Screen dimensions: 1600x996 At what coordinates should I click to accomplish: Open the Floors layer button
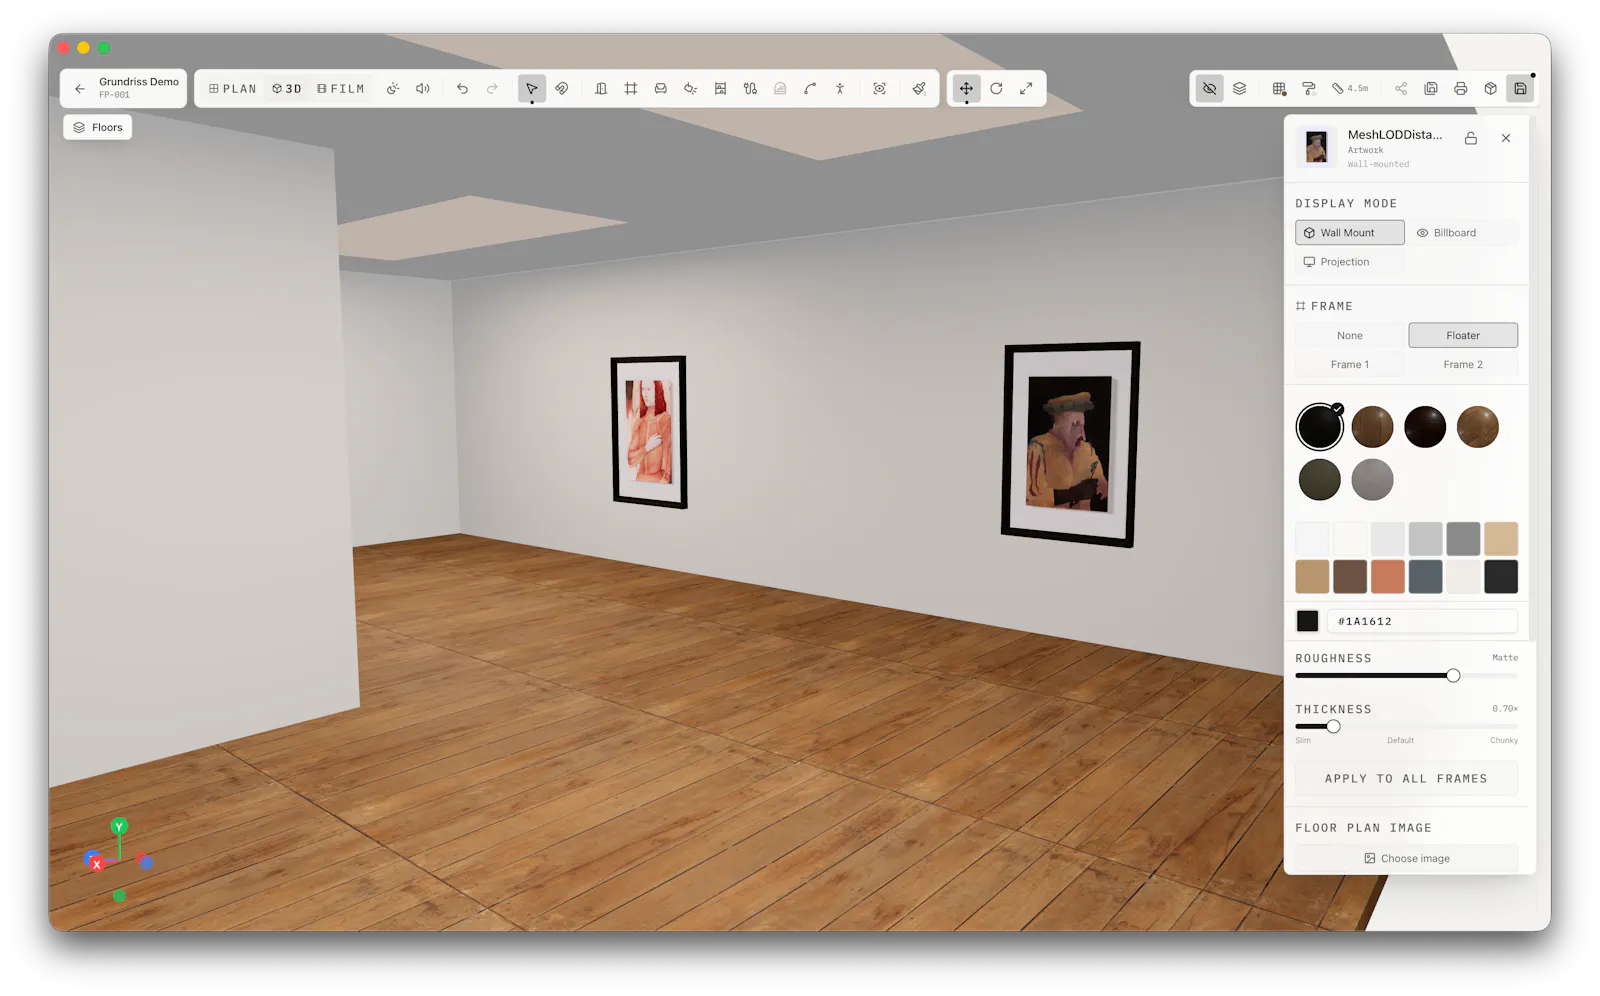(98, 127)
